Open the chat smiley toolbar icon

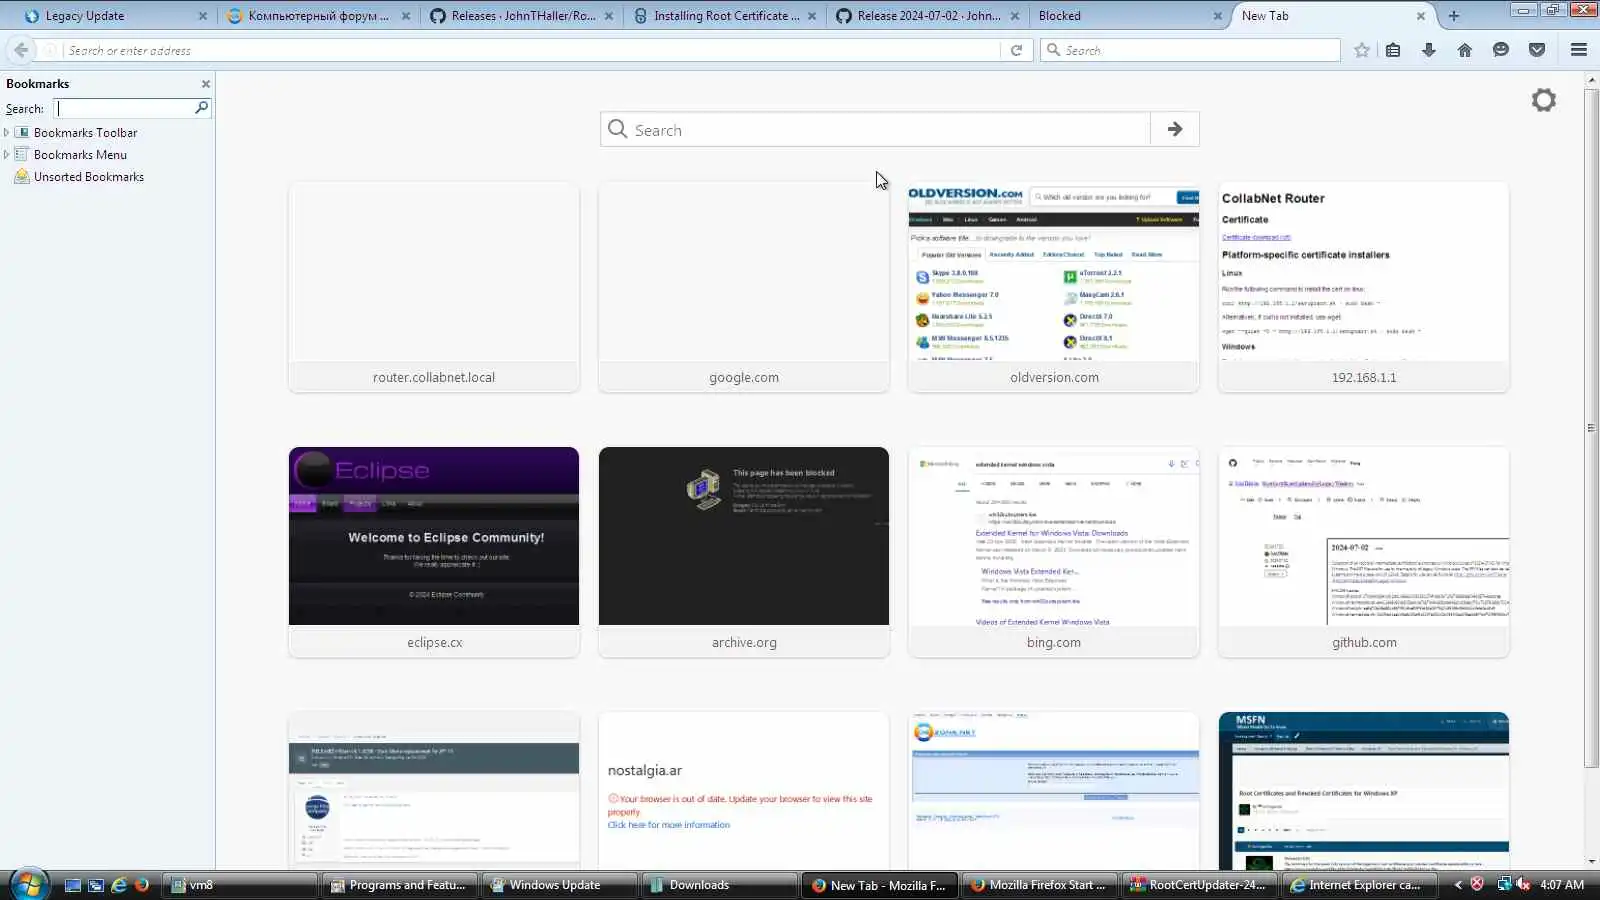click(x=1501, y=50)
